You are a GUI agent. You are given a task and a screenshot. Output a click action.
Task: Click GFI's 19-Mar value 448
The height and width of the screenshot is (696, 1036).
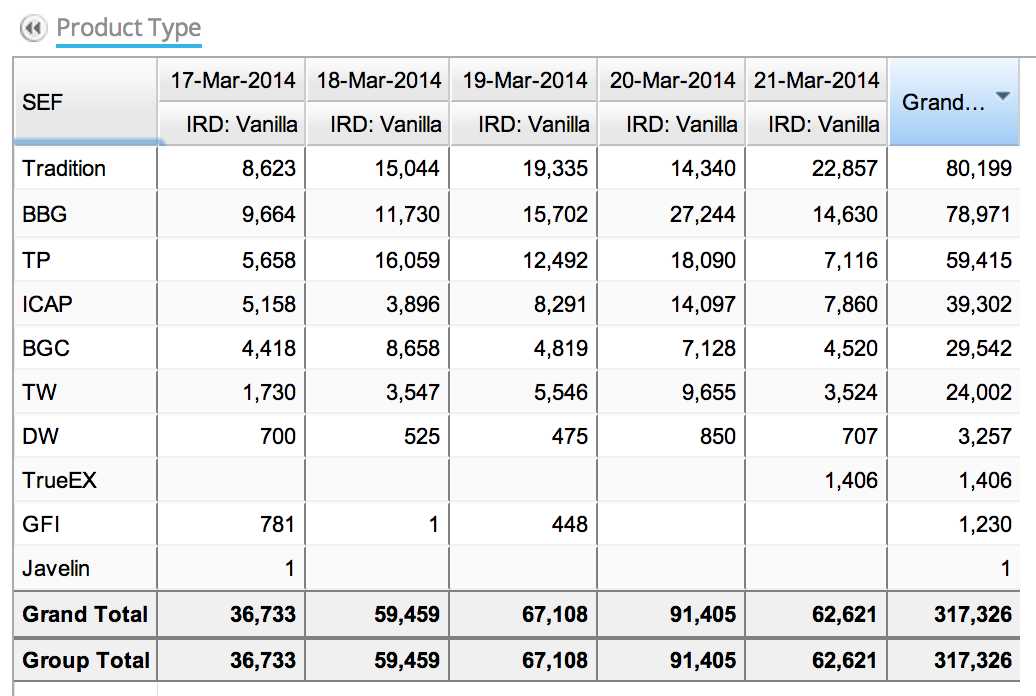(x=570, y=524)
